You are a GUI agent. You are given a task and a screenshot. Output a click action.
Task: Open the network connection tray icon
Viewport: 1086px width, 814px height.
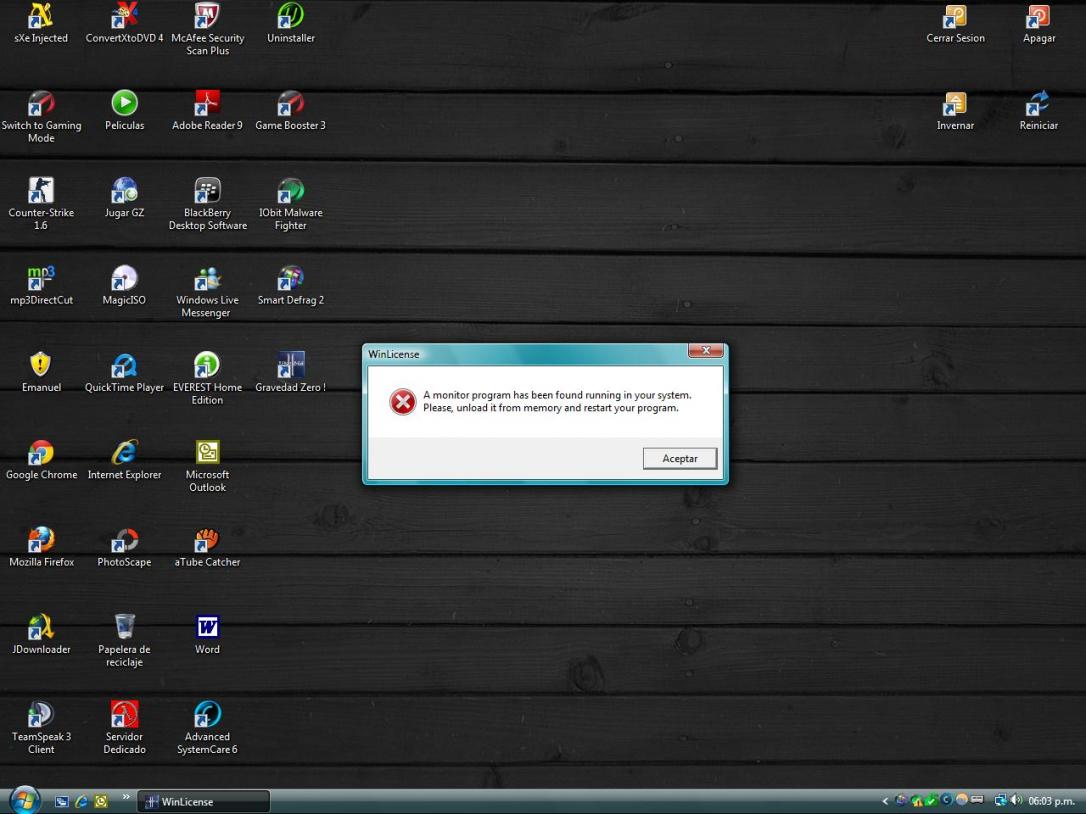tap(1000, 801)
